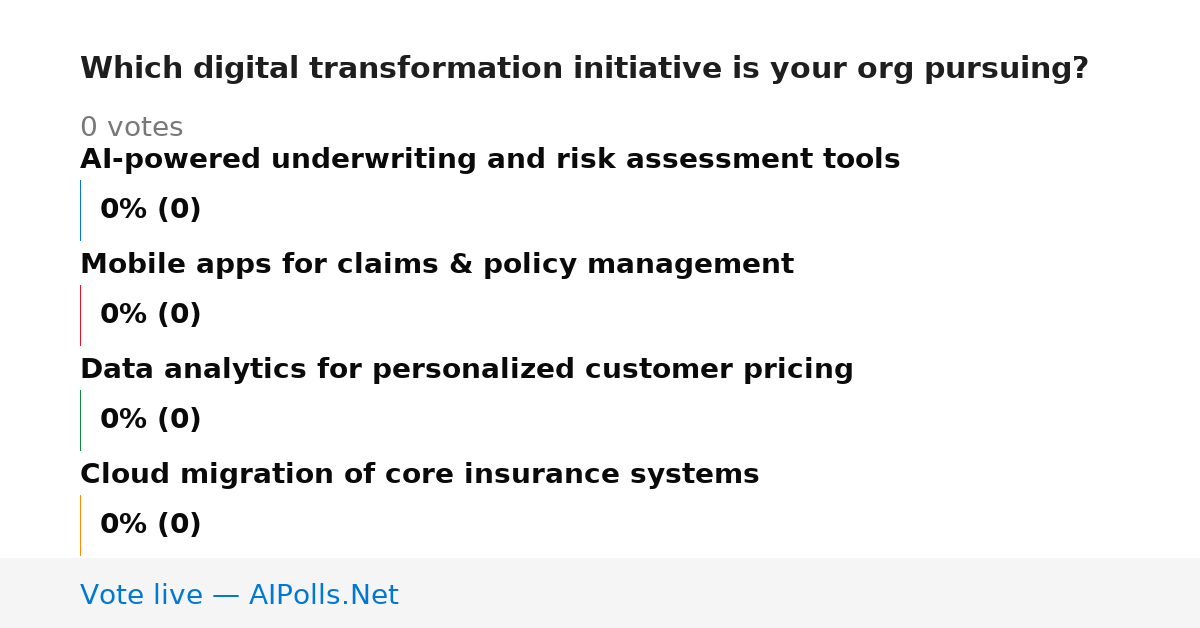Select the Mobile apps for claims option

[437, 265]
